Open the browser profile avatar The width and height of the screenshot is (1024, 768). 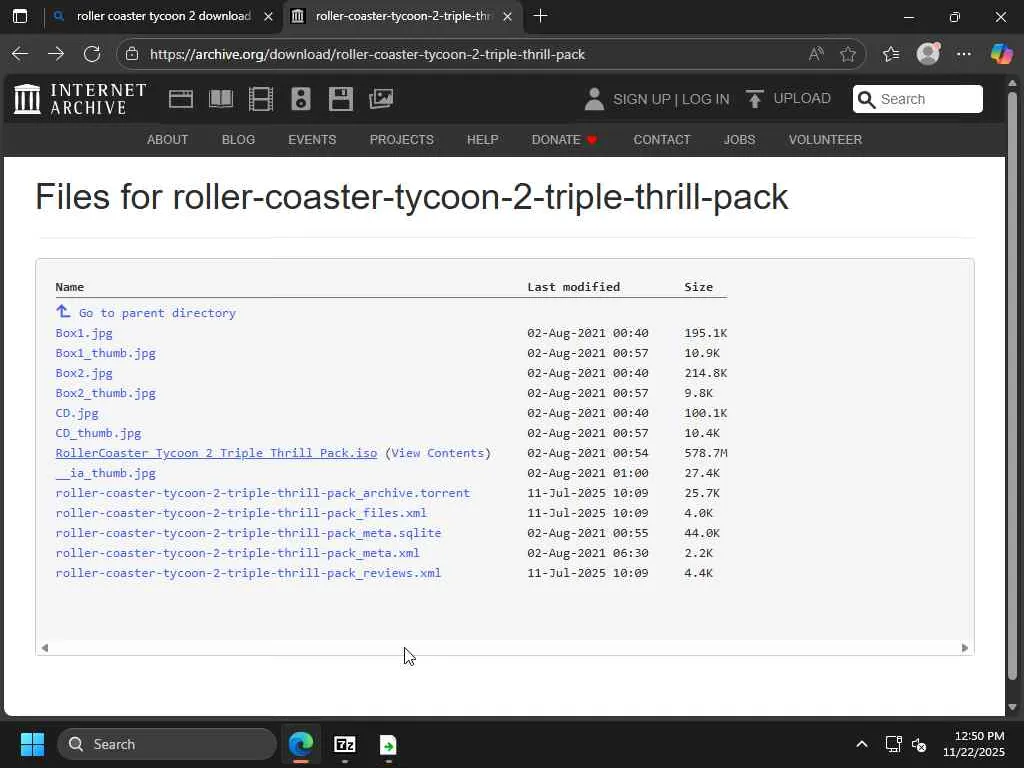coord(928,54)
